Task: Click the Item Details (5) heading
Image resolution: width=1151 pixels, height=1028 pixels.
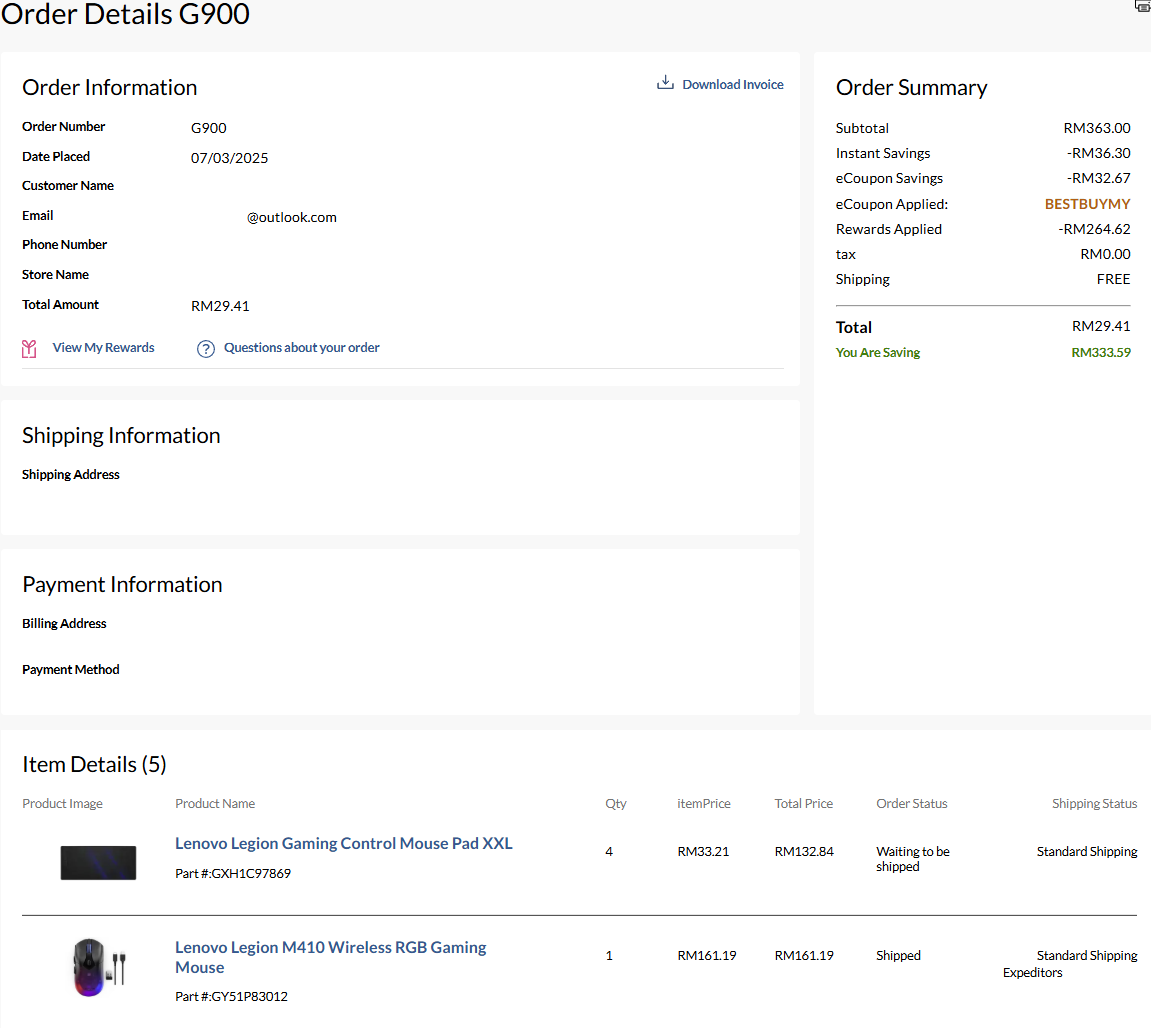Action: tap(94, 765)
